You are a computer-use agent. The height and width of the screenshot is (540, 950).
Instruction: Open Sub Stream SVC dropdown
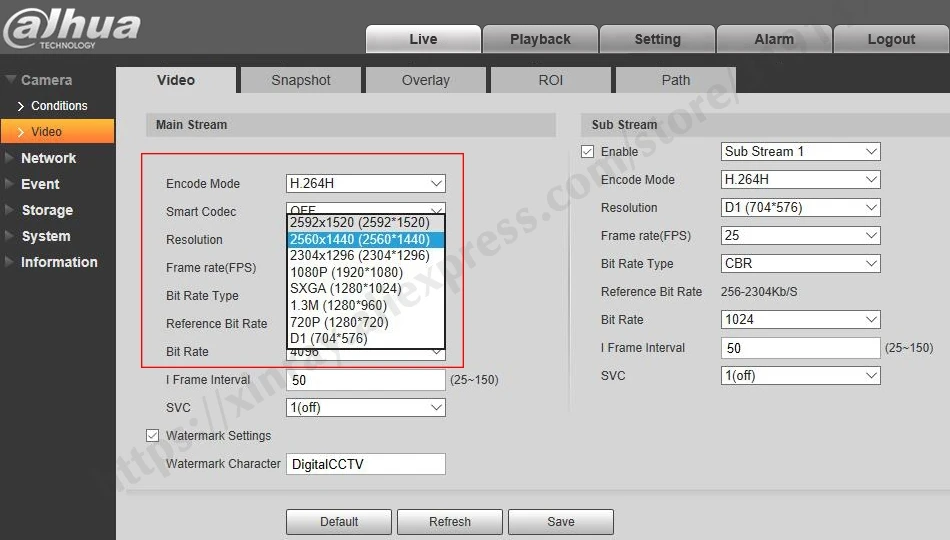click(x=800, y=375)
